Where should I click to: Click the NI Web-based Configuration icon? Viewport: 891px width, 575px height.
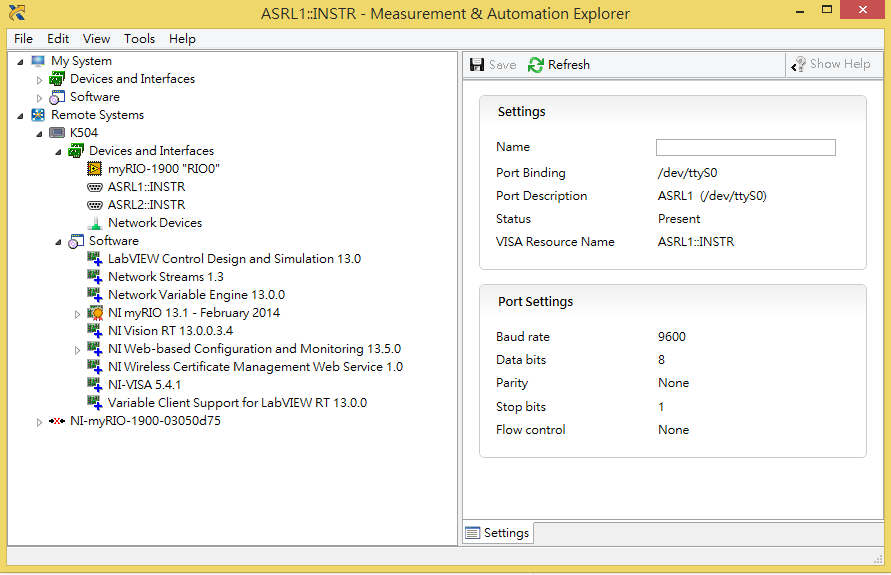click(x=94, y=349)
